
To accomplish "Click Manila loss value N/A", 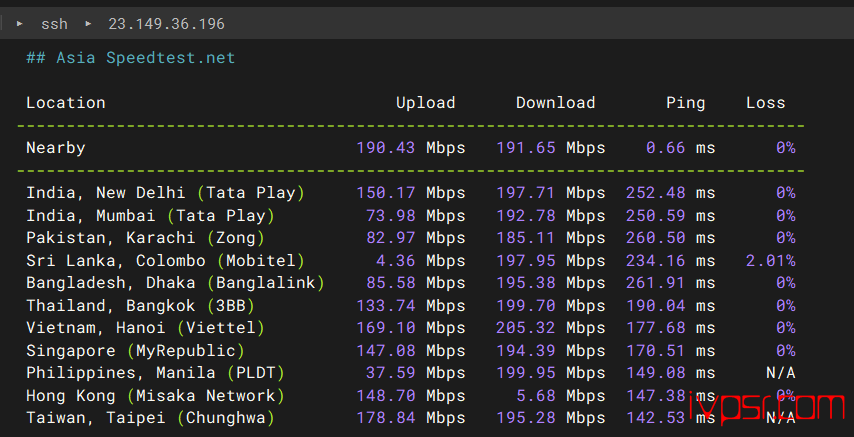I will click(x=780, y=373).
